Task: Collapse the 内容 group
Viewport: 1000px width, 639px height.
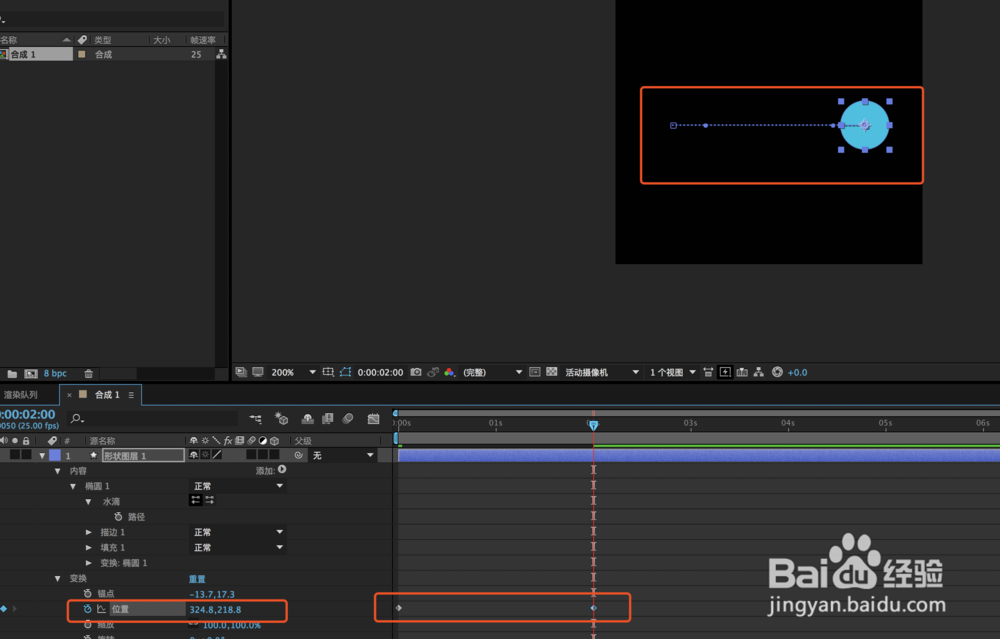Action: tap(57, 471)
